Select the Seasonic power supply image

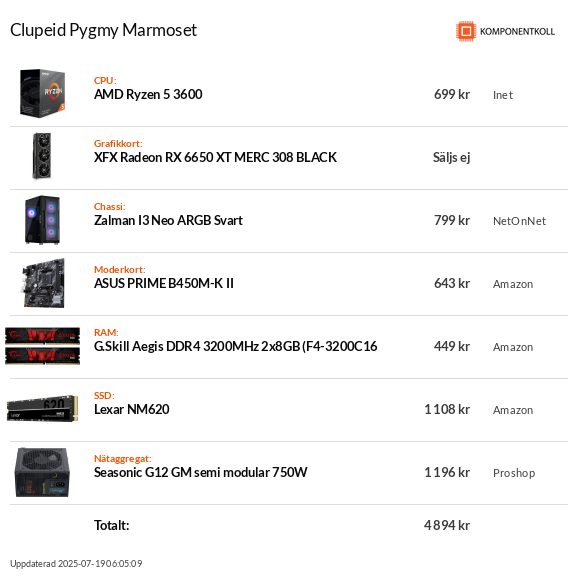coord(42,472)
